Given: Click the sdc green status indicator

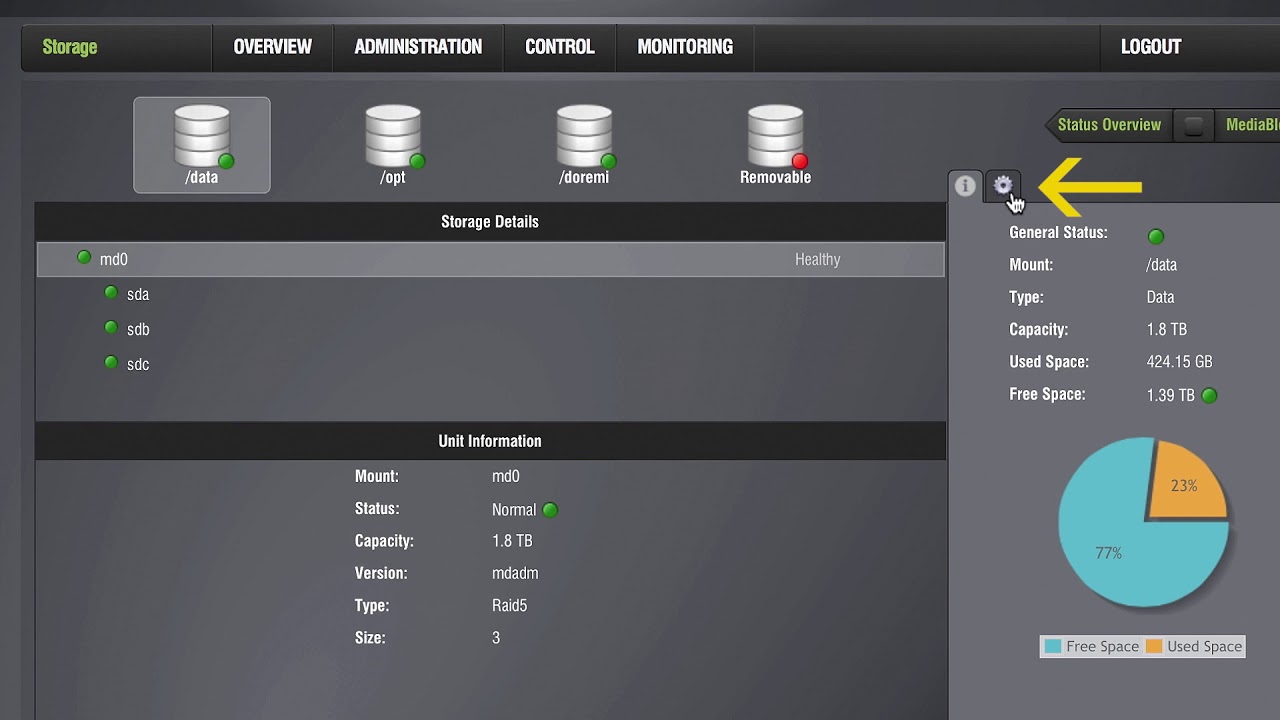Looking at the screenshot, I should click(111, 362).
